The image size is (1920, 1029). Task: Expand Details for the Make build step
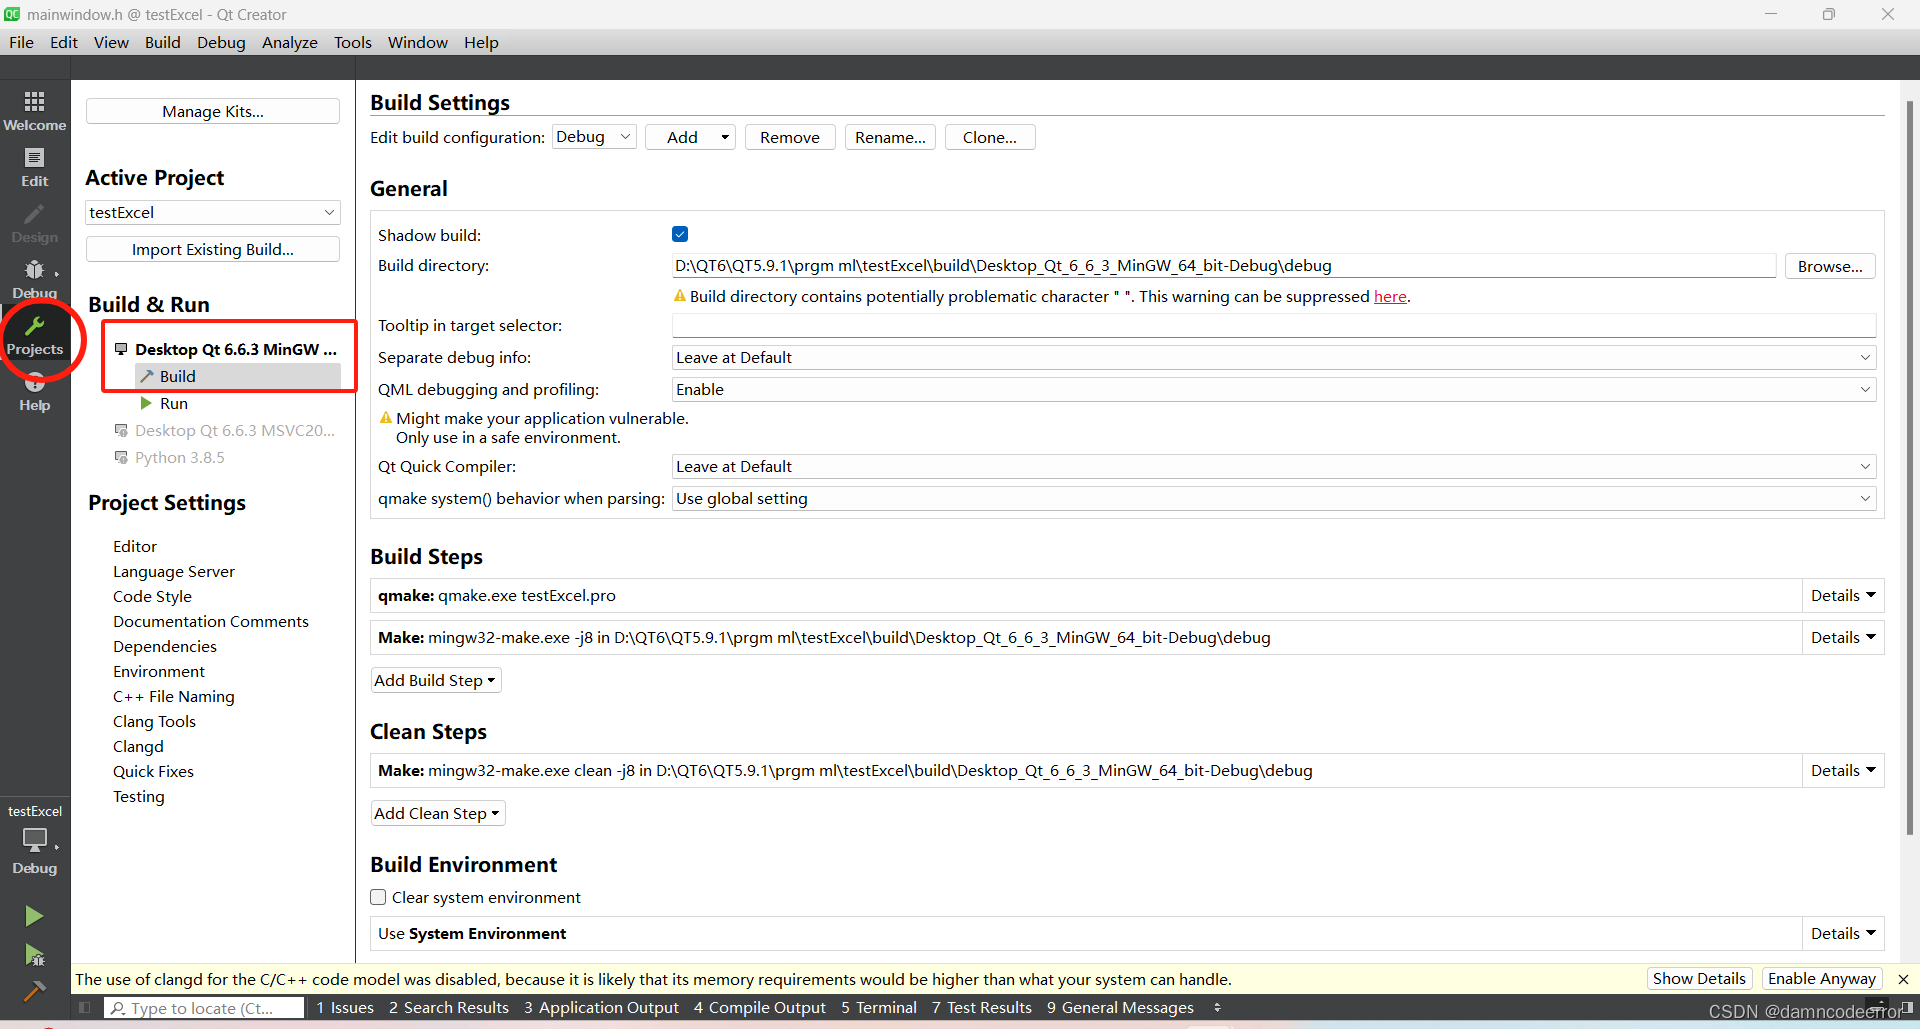(1843, 637)
